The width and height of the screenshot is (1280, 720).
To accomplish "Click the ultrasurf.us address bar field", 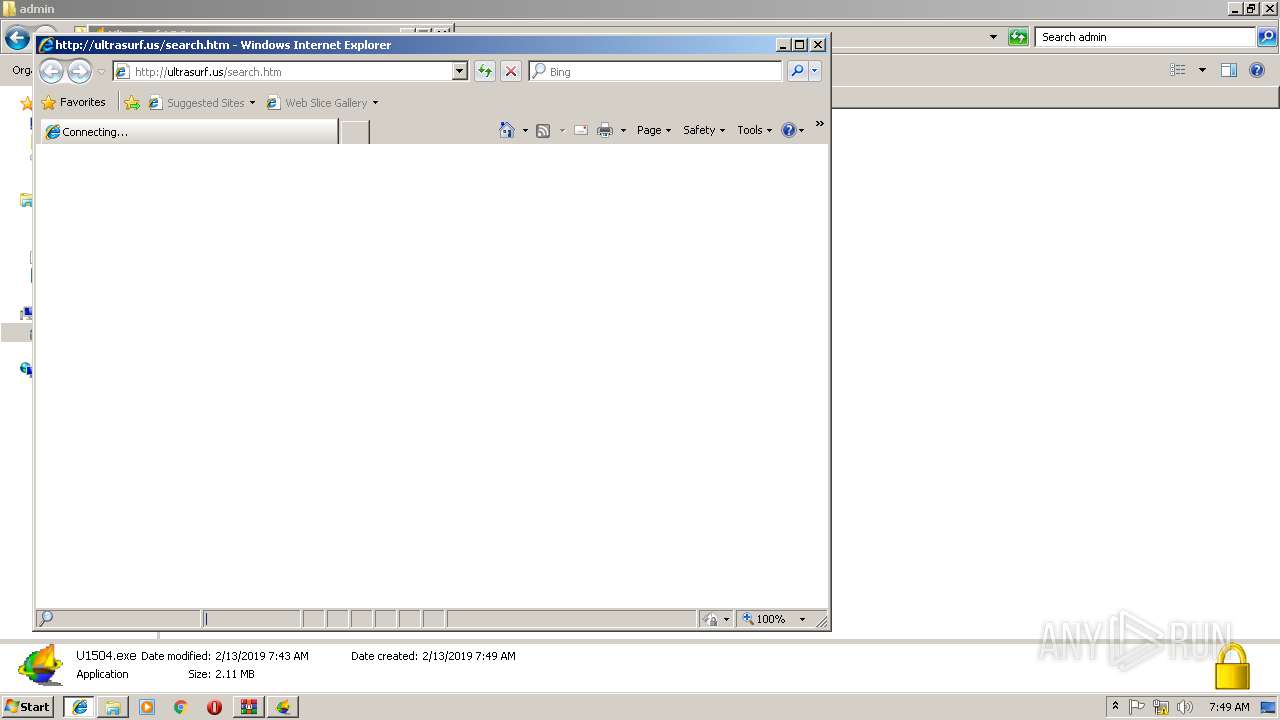I will point(283,72).
